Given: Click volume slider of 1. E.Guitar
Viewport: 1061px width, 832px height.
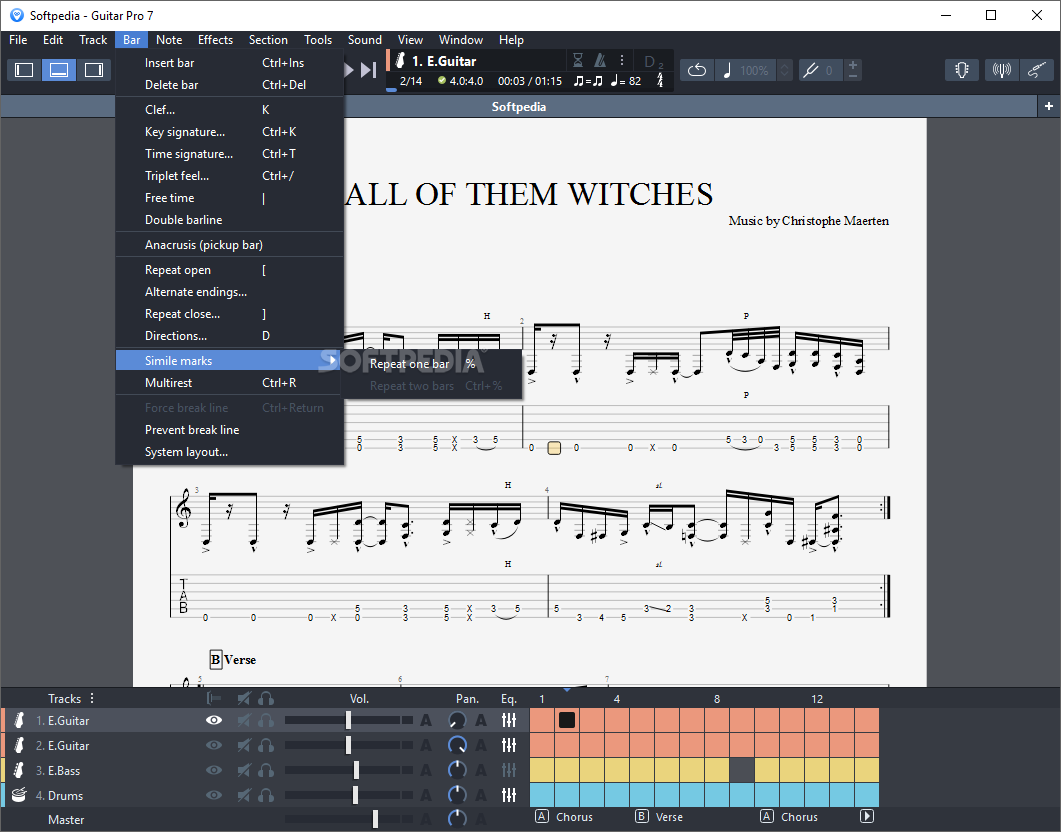Looking at the screenshot, I should click(348, 720).
